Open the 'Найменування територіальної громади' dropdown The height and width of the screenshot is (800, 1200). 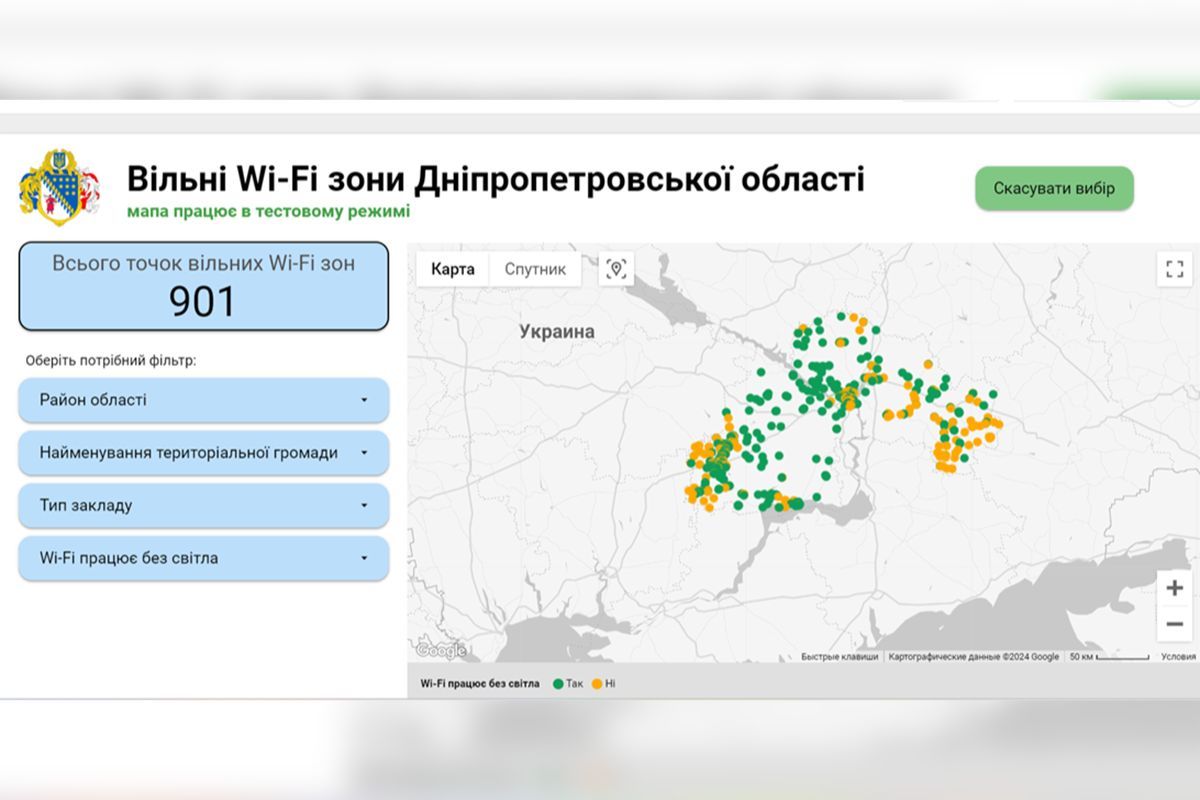pyautogui.click(x=203, y=453)
